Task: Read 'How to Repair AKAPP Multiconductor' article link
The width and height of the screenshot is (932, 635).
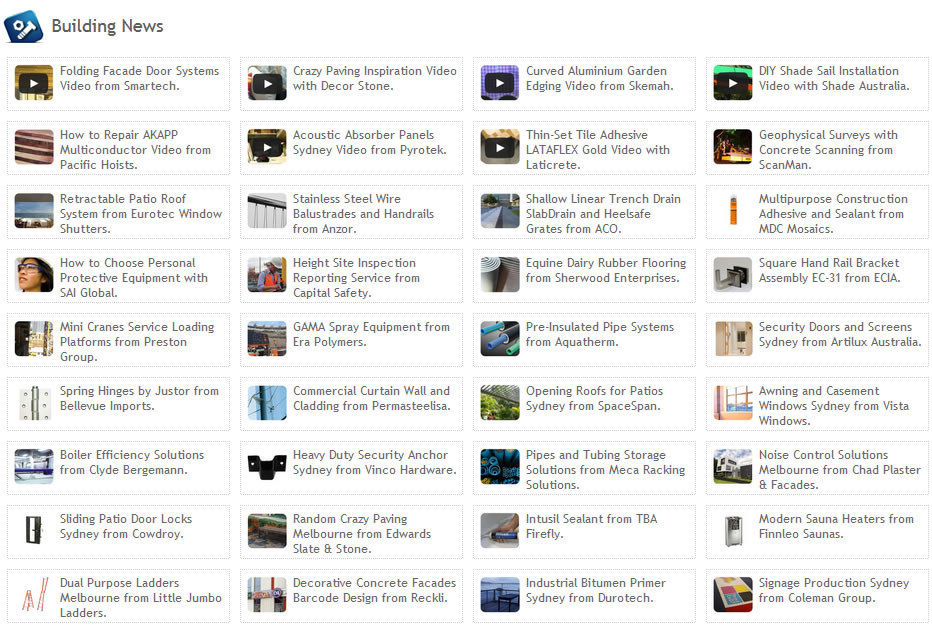Action: pyautogui.click(x=136, y=150)
